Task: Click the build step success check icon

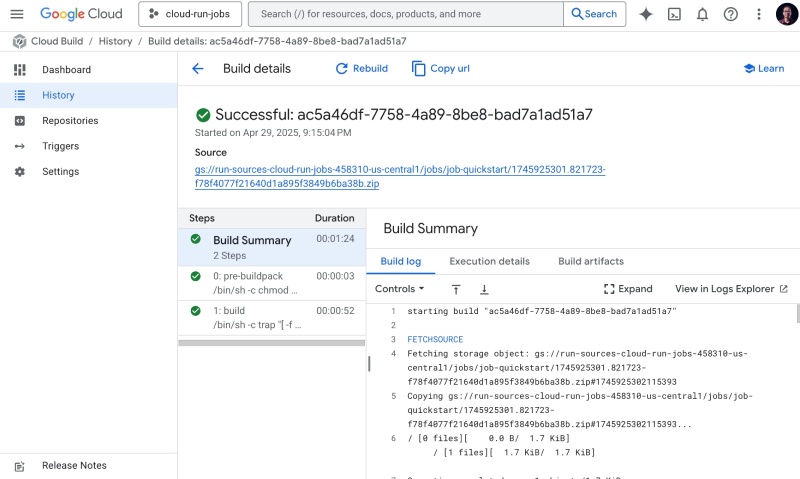Action: point(195,311)
